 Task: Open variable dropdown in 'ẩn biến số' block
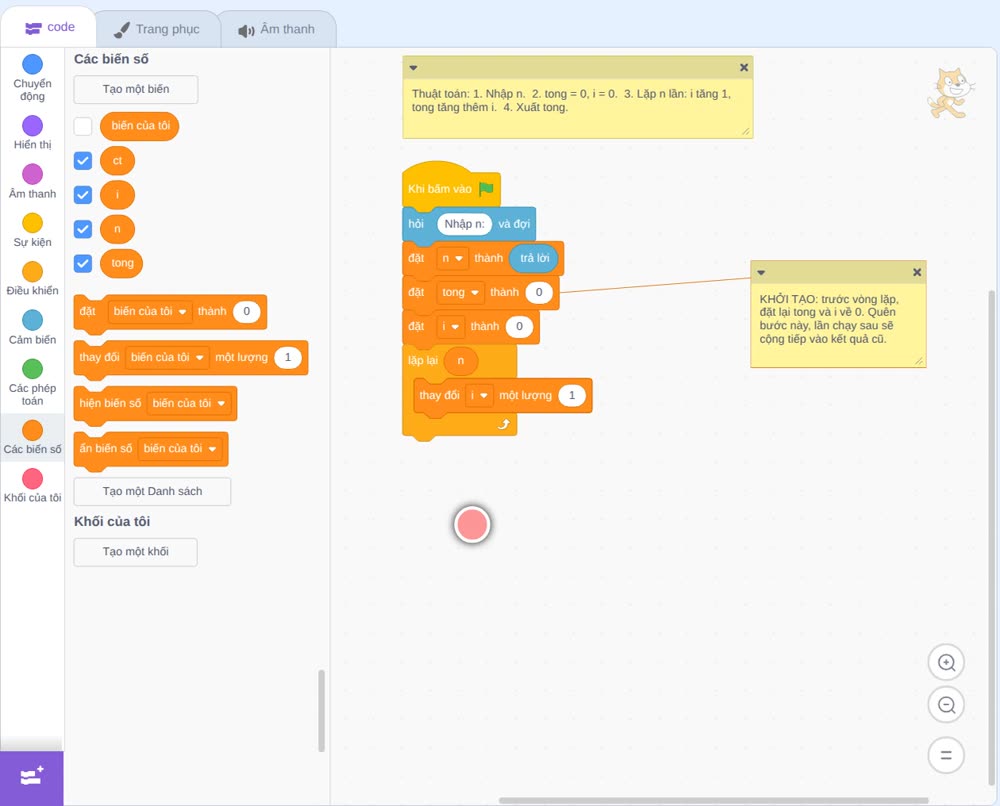click(x=180, y=448)
